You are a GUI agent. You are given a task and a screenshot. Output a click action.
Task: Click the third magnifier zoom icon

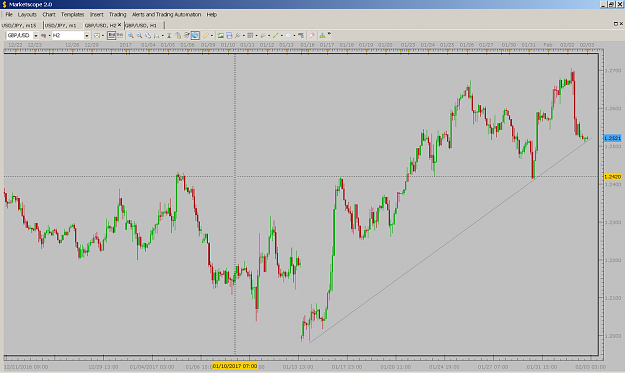pyautogui.click(x=148, y=35)
